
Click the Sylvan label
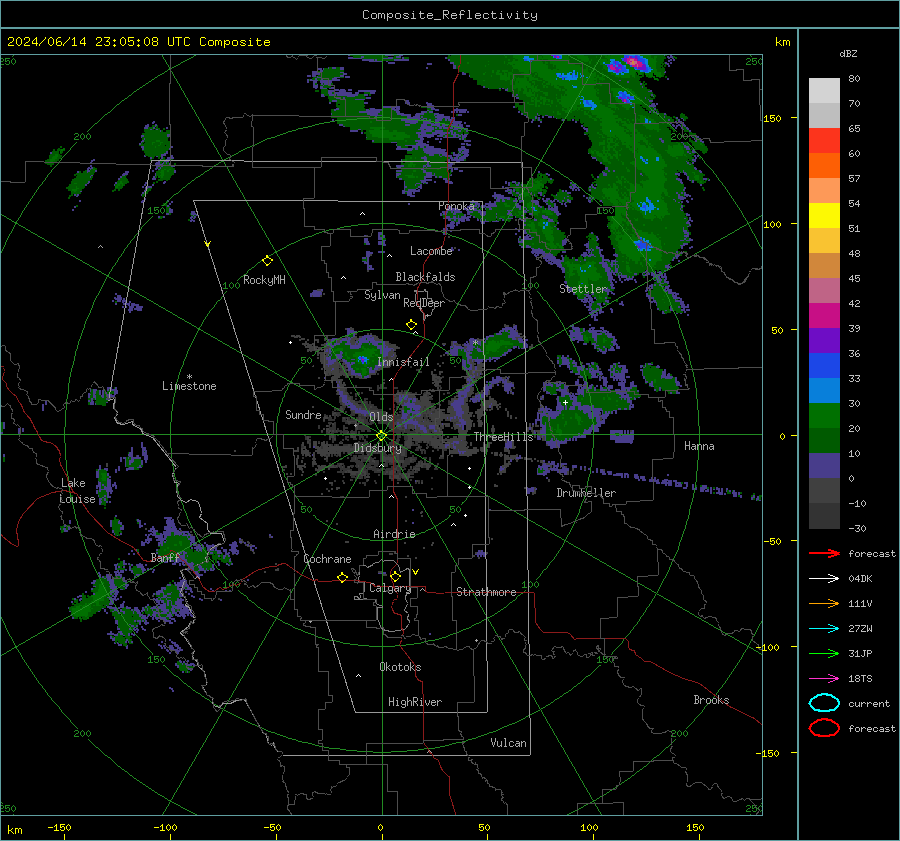click(382, 295)
